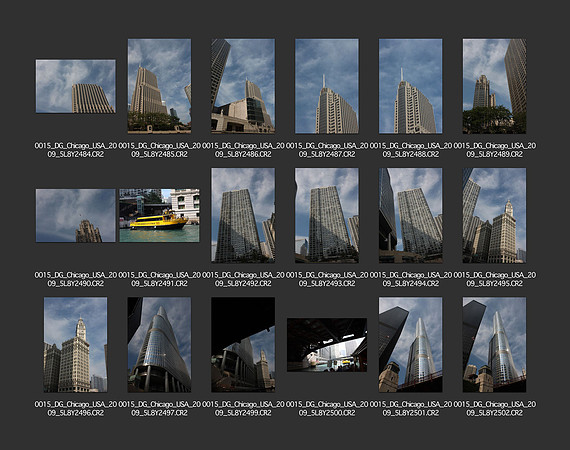Select thumbnail of photo 5L8Y2494

410,215
